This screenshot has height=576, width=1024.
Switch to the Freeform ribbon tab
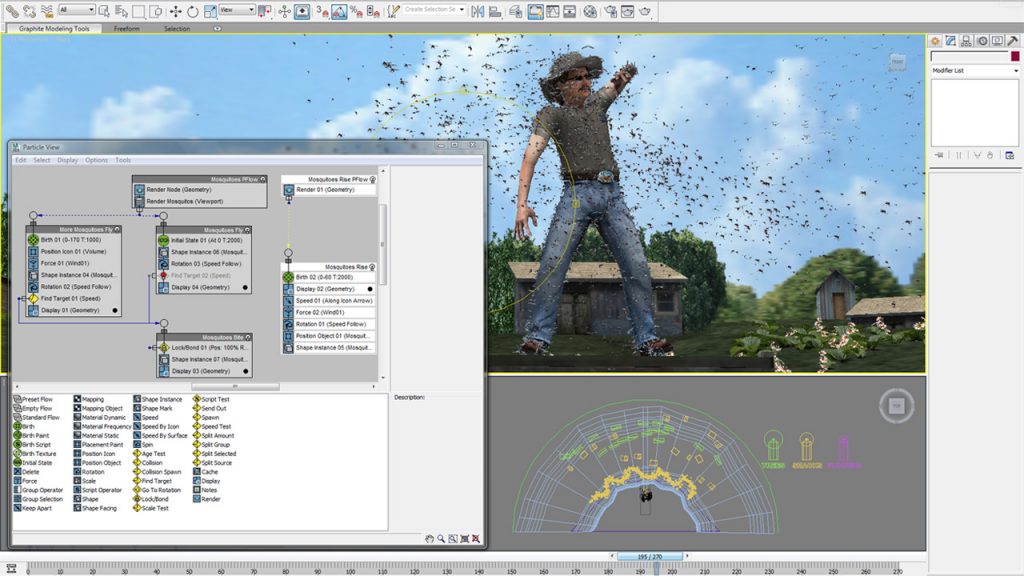[126, 29]
